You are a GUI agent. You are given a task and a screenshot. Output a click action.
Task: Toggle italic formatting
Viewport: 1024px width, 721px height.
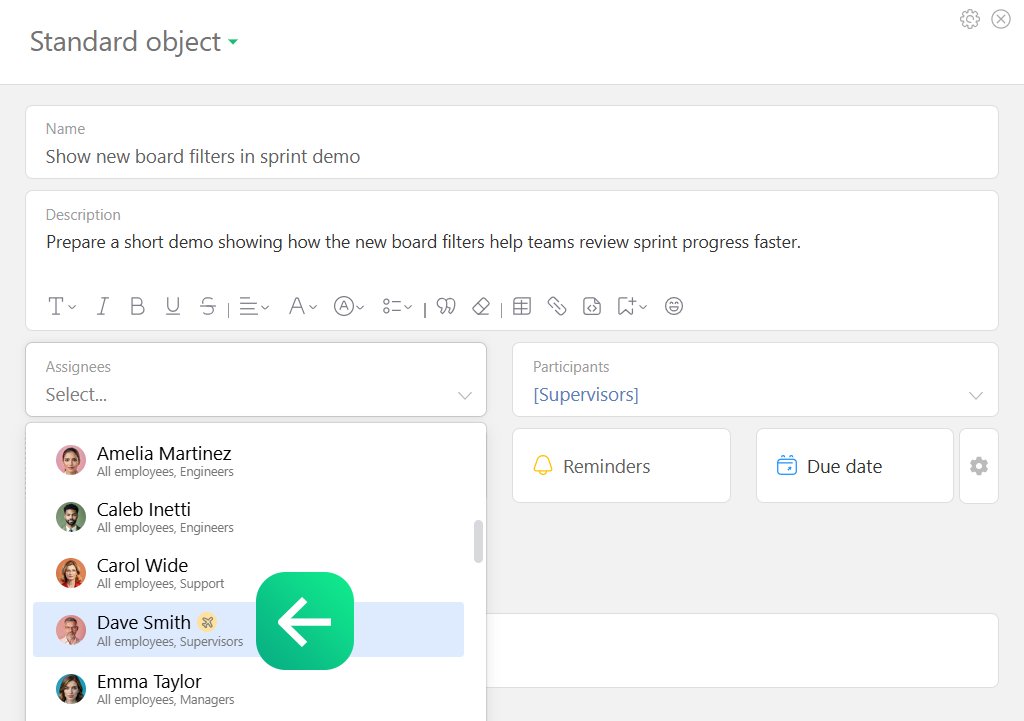[x=103, y=306]
